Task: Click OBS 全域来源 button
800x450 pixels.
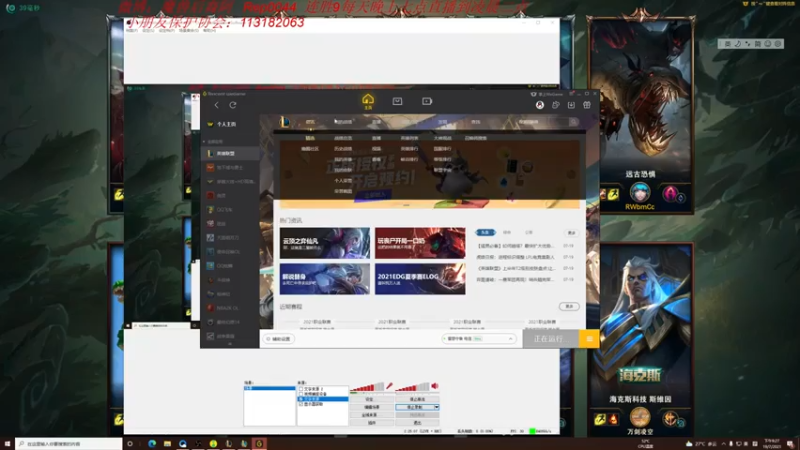Action: click(x=372, y=415)
